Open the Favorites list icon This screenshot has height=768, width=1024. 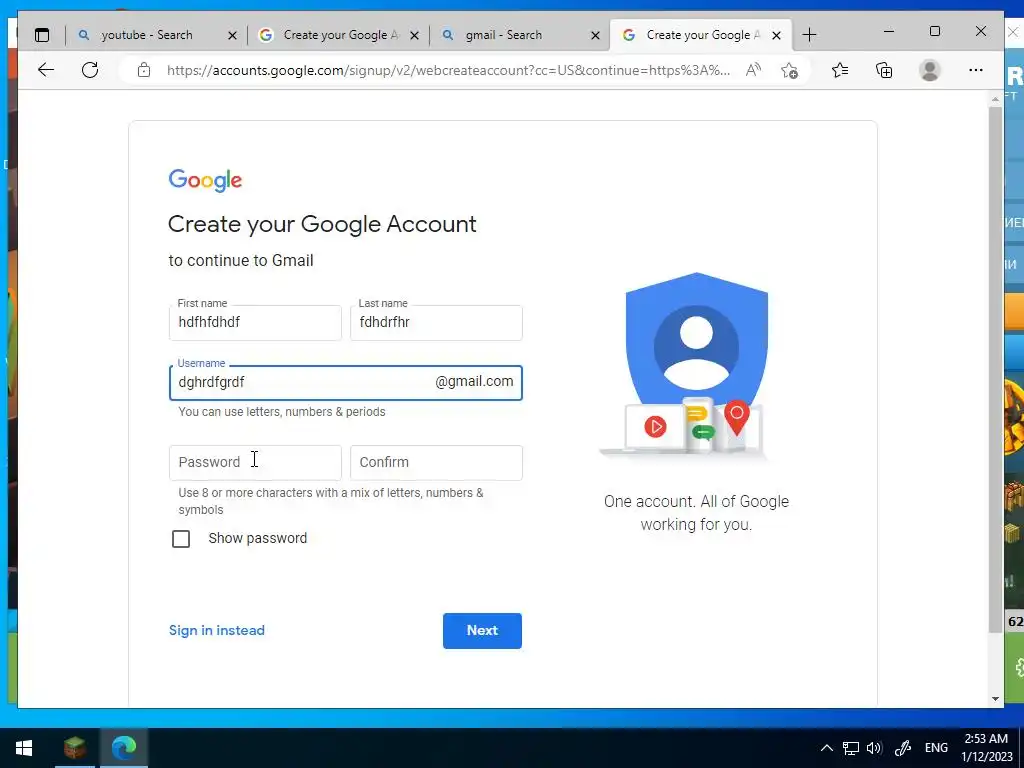(840, 70)
